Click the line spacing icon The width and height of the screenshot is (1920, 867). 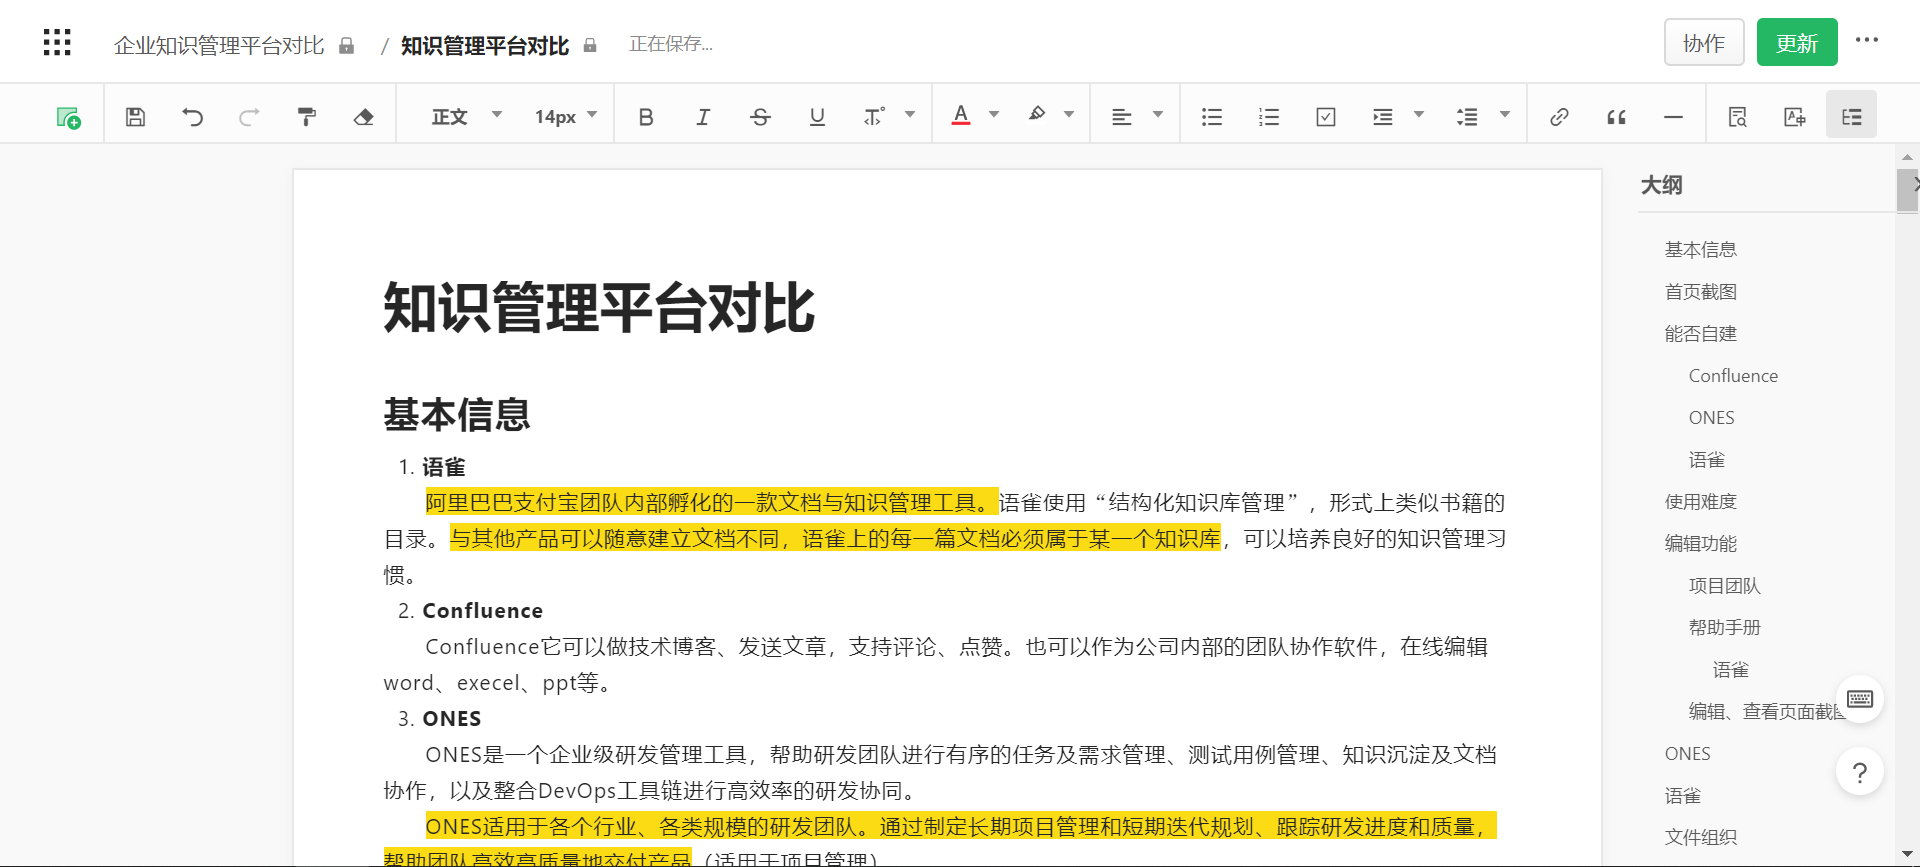coord(1467,117)
